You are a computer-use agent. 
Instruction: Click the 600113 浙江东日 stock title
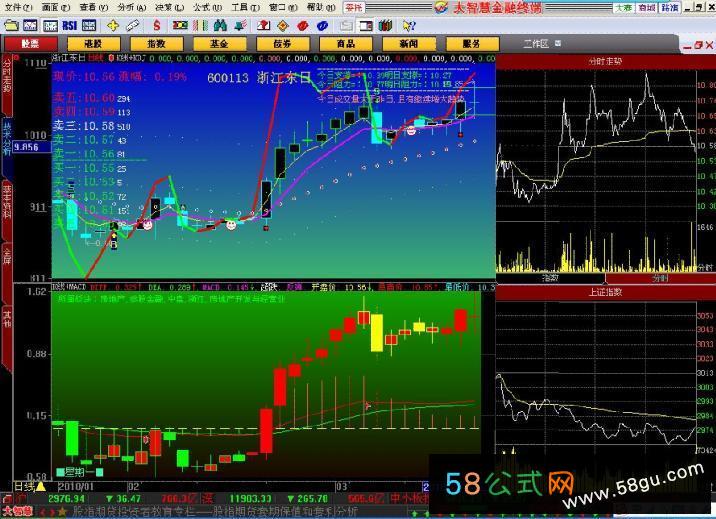click(259, 78)
